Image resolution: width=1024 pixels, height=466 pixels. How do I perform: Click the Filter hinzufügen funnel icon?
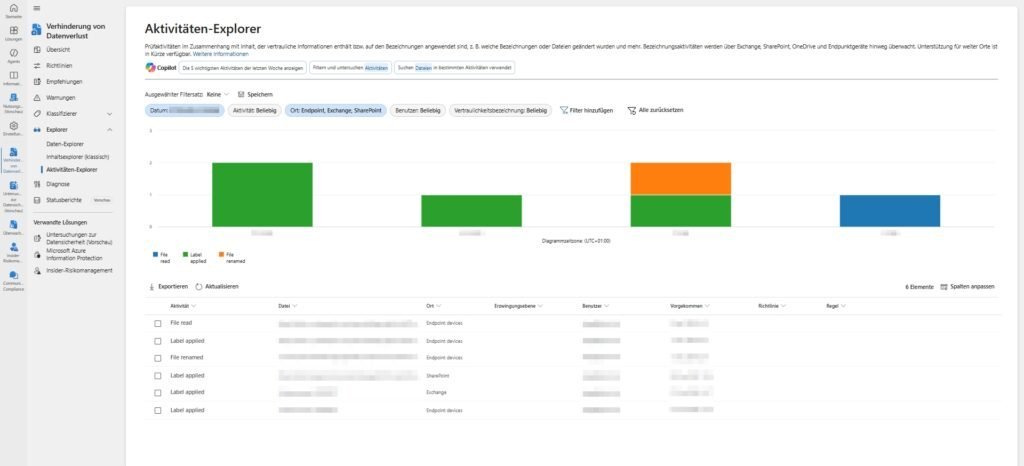(x=564, y=109)
